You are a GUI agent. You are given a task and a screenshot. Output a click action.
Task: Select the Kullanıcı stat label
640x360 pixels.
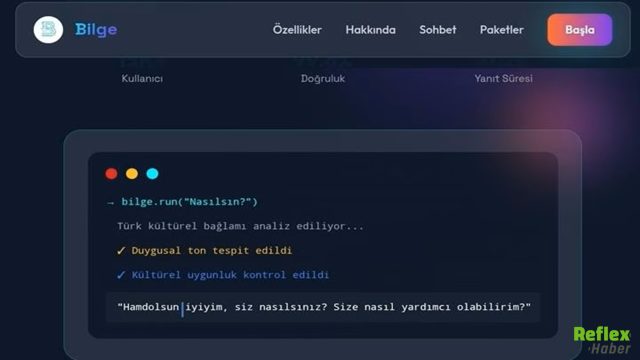click(142, 78)
